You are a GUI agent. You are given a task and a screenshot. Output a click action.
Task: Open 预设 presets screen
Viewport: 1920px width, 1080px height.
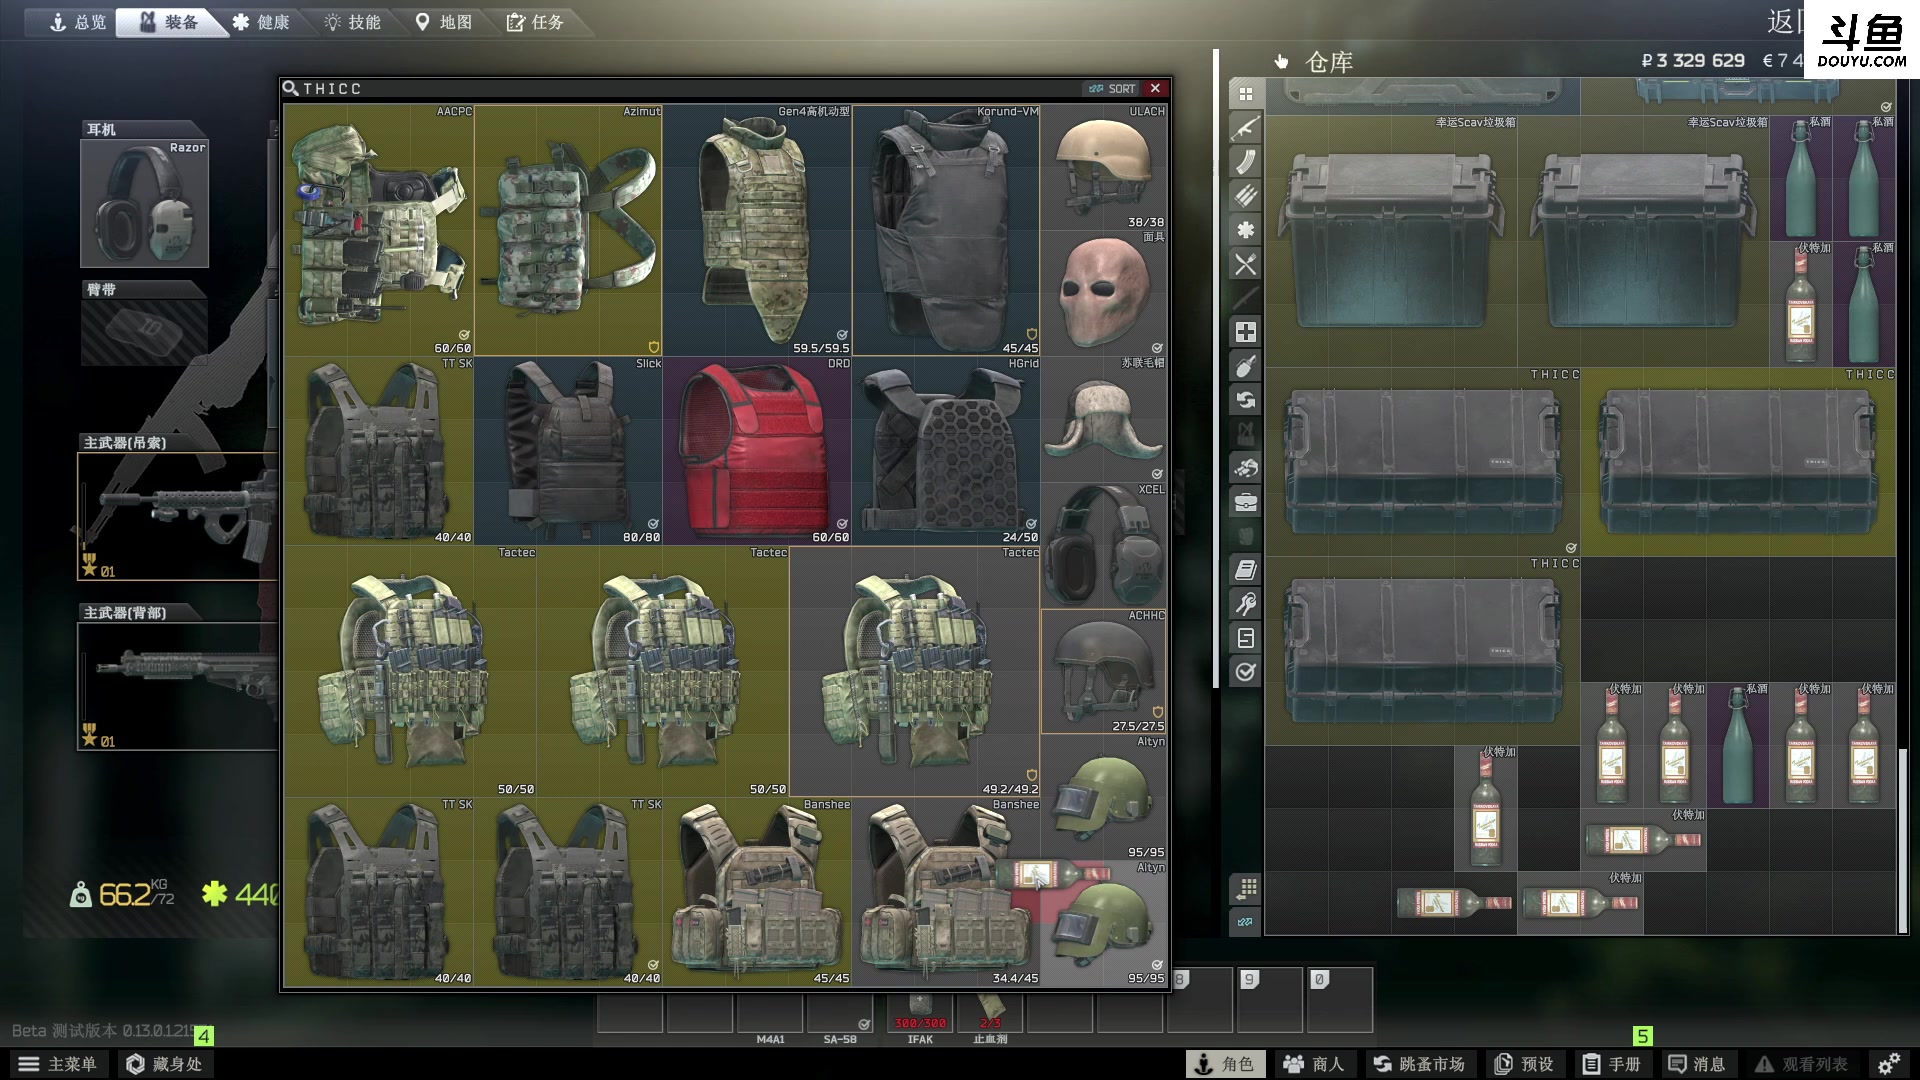1524,1064
